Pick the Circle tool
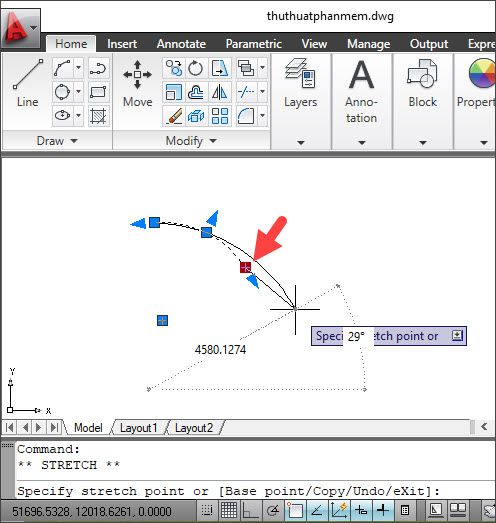Screen dimensions: 496x523 coord(62,92)
